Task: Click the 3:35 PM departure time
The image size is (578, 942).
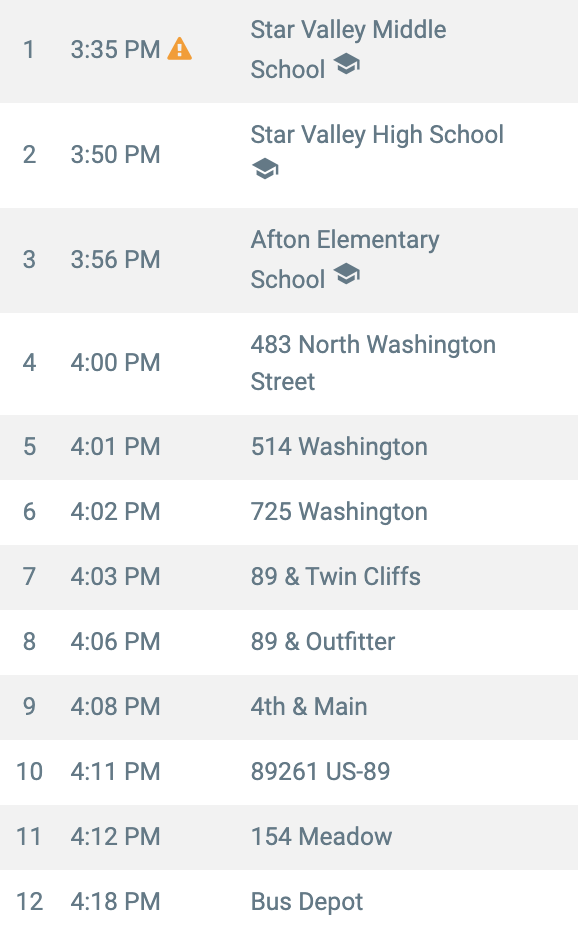Action: tap(115, 49)
